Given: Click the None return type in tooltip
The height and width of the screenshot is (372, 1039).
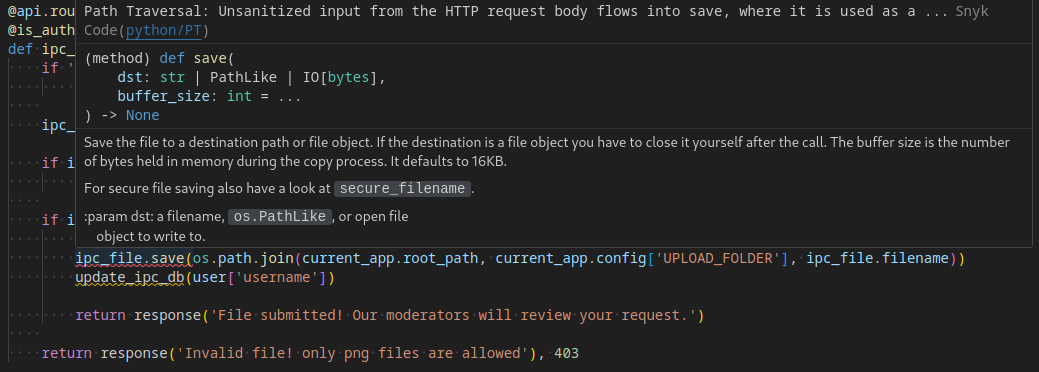Looking at the screenshot, I should pos(142,115).
